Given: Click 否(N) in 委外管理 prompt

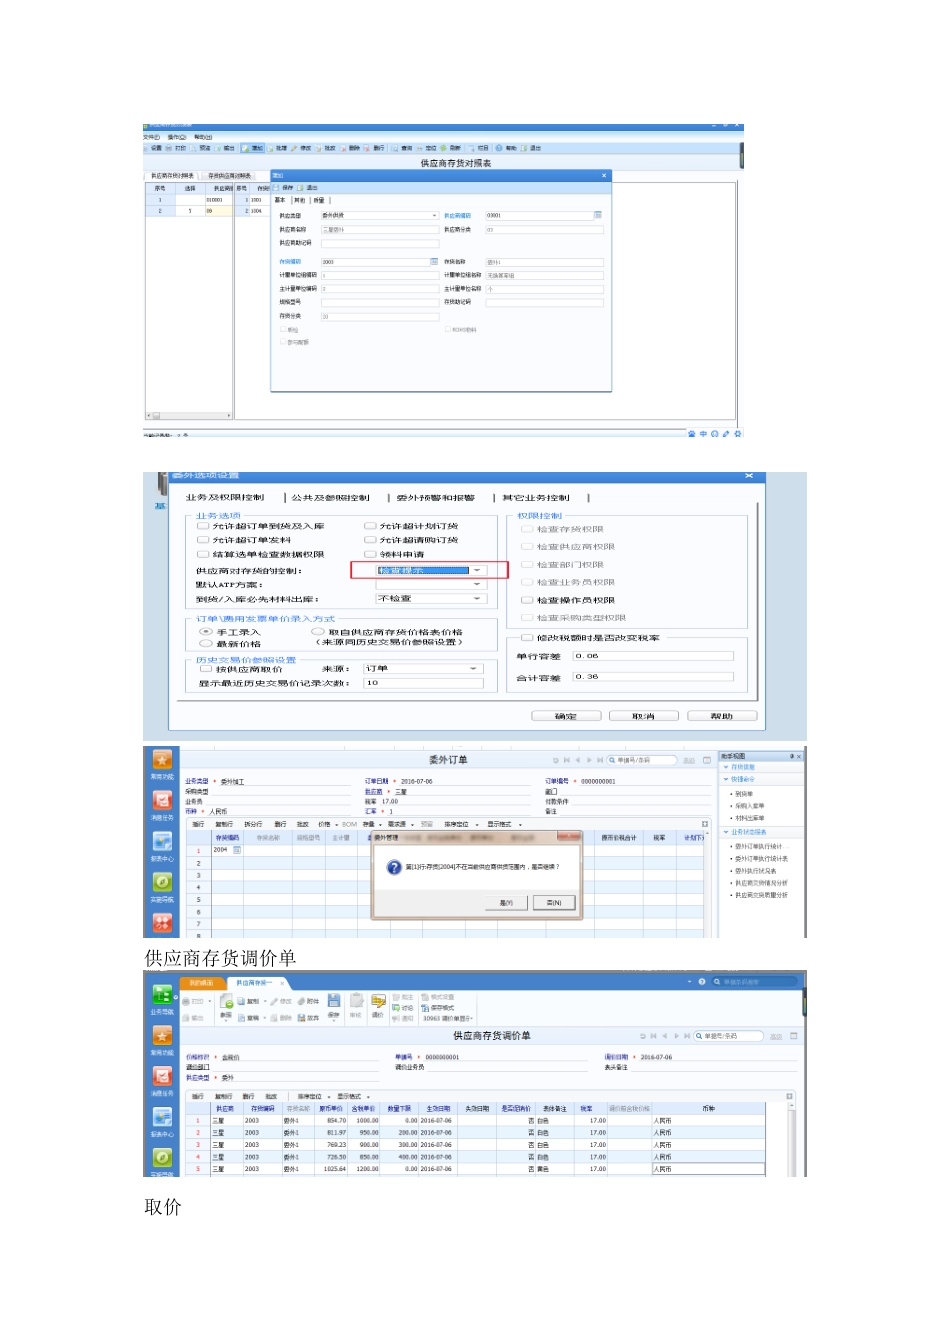Looking at the screenshot, I should pyautogui.click(x=554, y=902).
